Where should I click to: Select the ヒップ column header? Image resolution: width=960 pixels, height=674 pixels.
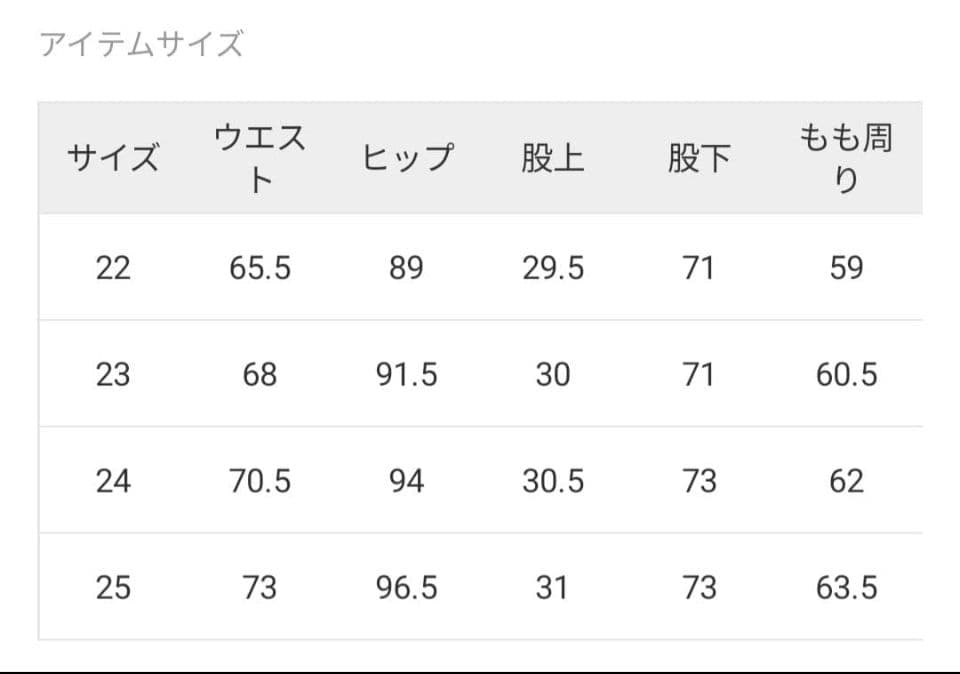[407, 158]
